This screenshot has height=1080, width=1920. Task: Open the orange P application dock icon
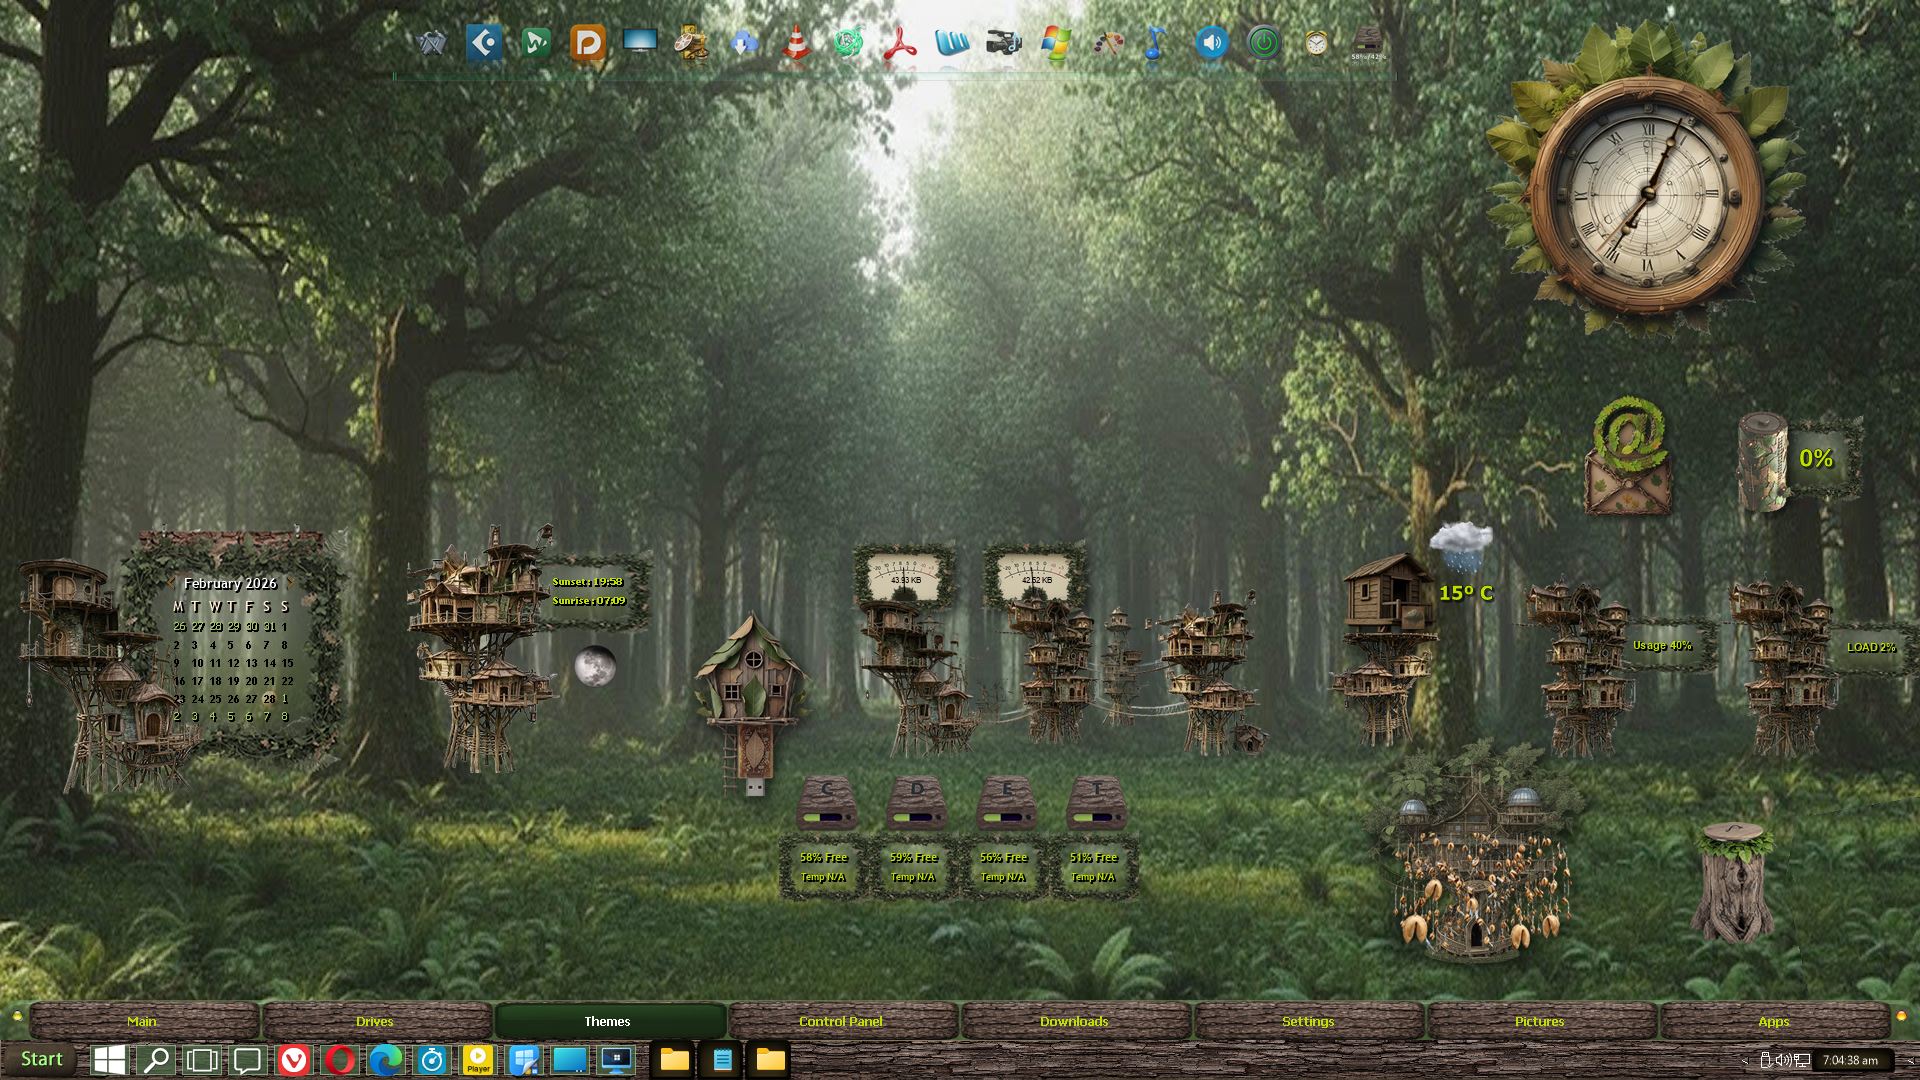click(x=587, y=43)
